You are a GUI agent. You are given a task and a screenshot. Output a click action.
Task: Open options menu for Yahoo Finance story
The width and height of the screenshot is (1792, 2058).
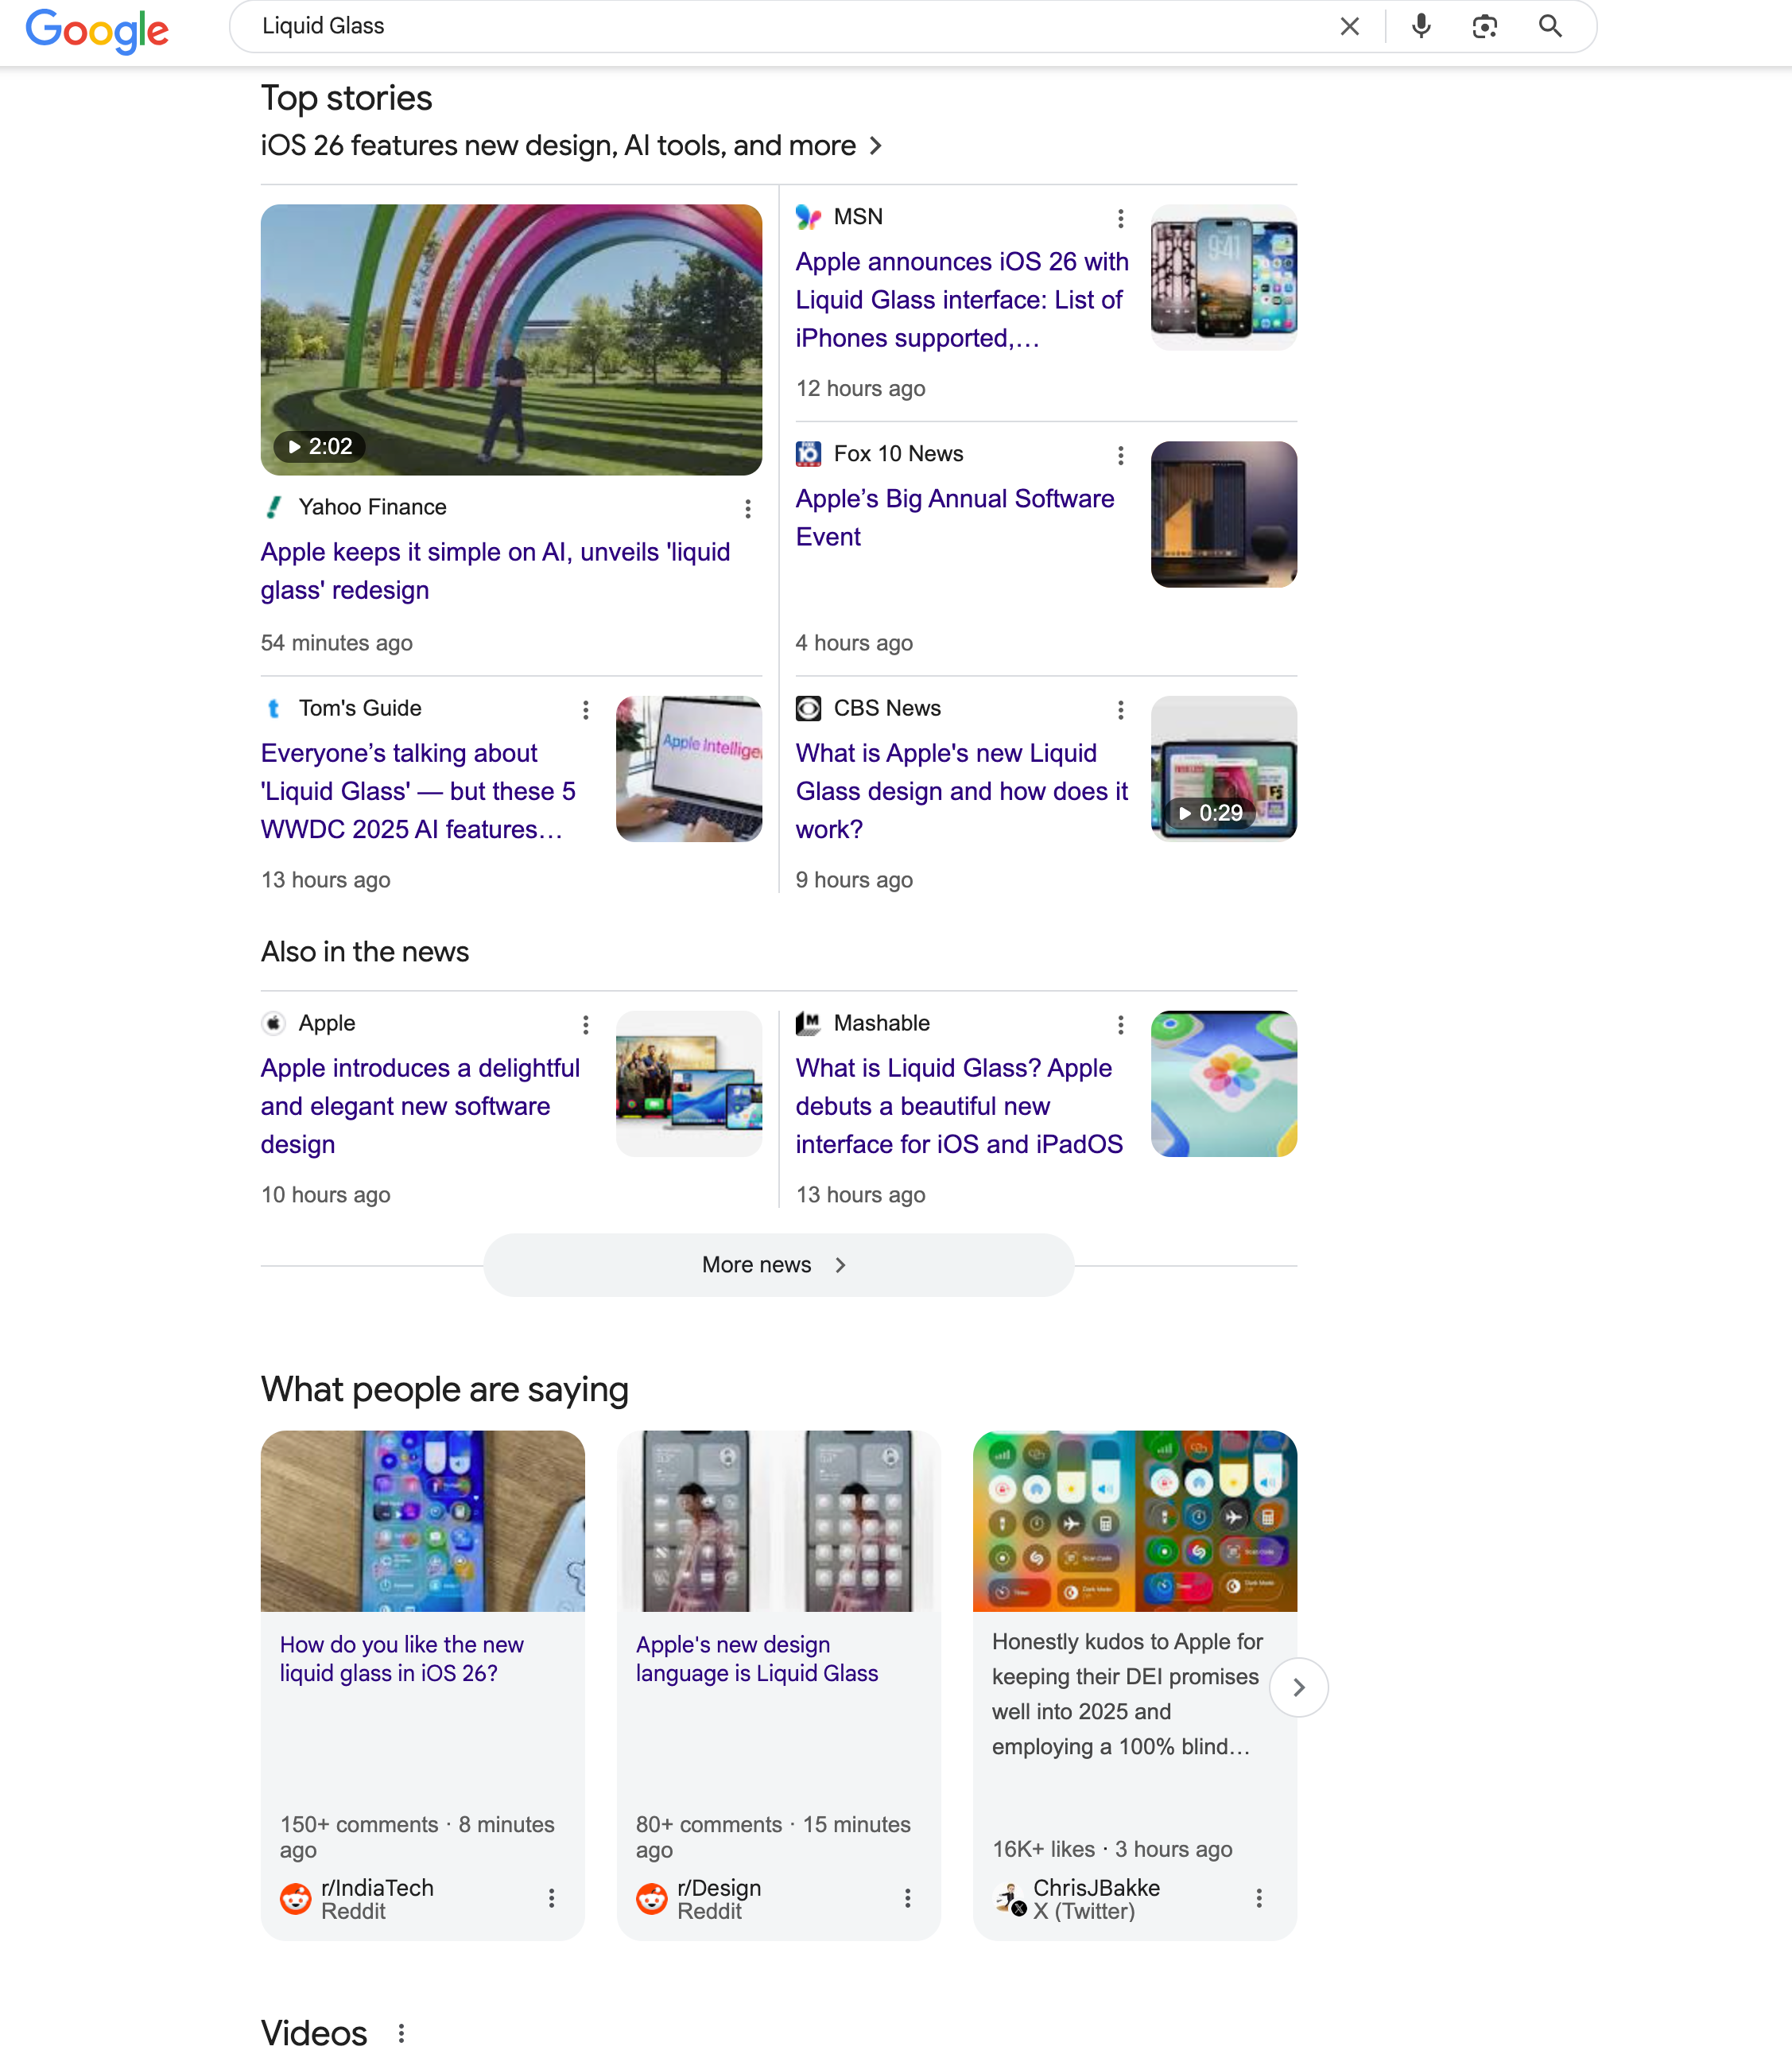tap(747, 509)
